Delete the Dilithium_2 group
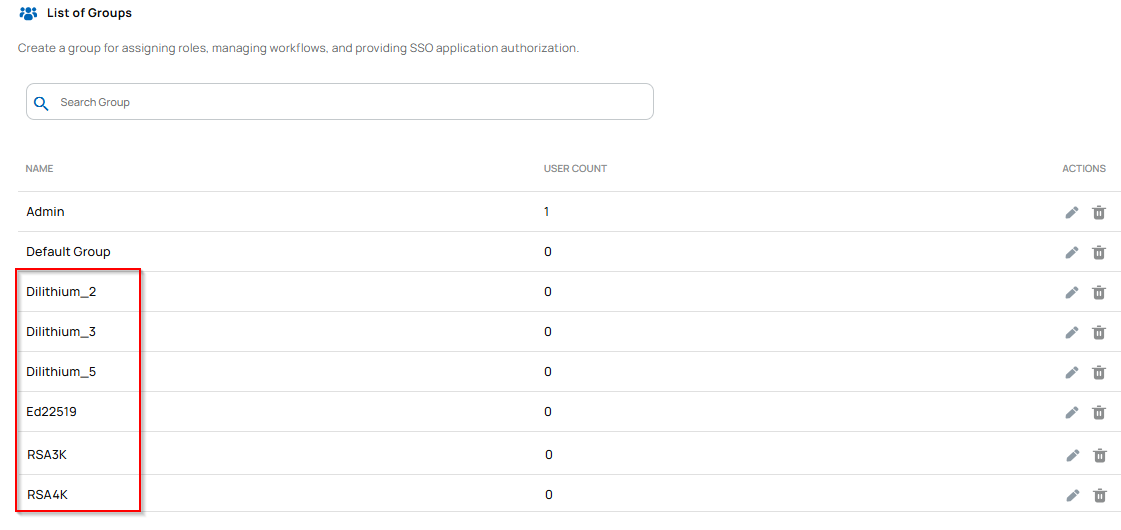 (1098, 292)
